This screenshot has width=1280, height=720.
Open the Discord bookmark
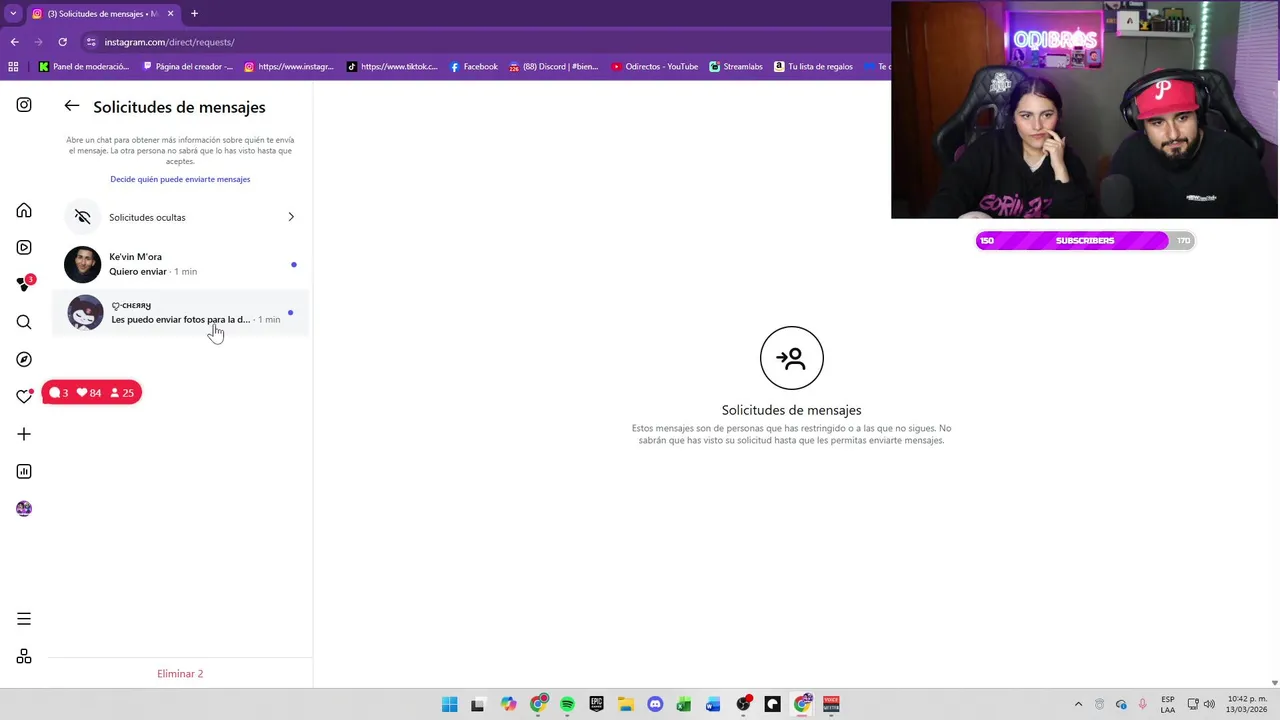coord(553,67)
